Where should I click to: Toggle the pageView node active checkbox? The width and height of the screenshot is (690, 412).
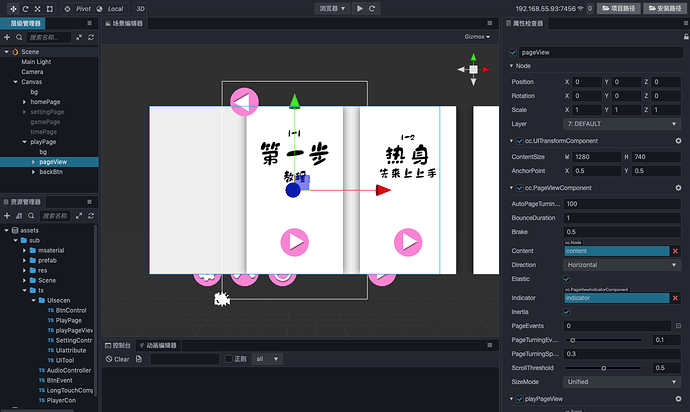513,52
